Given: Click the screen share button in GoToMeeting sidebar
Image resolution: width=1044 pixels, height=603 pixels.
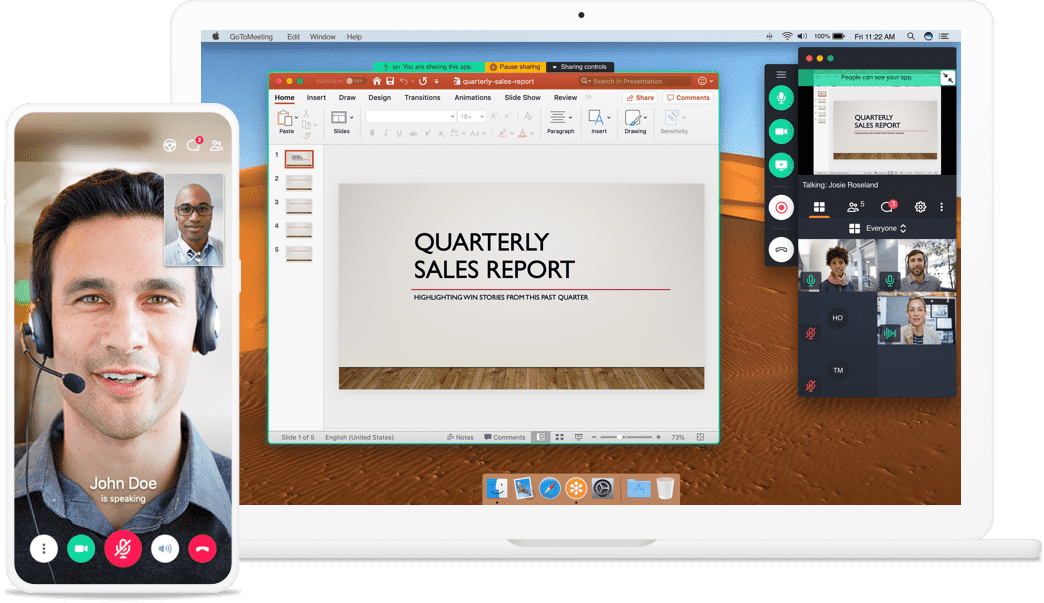Looking at the screenshot, I should point(781,165).
